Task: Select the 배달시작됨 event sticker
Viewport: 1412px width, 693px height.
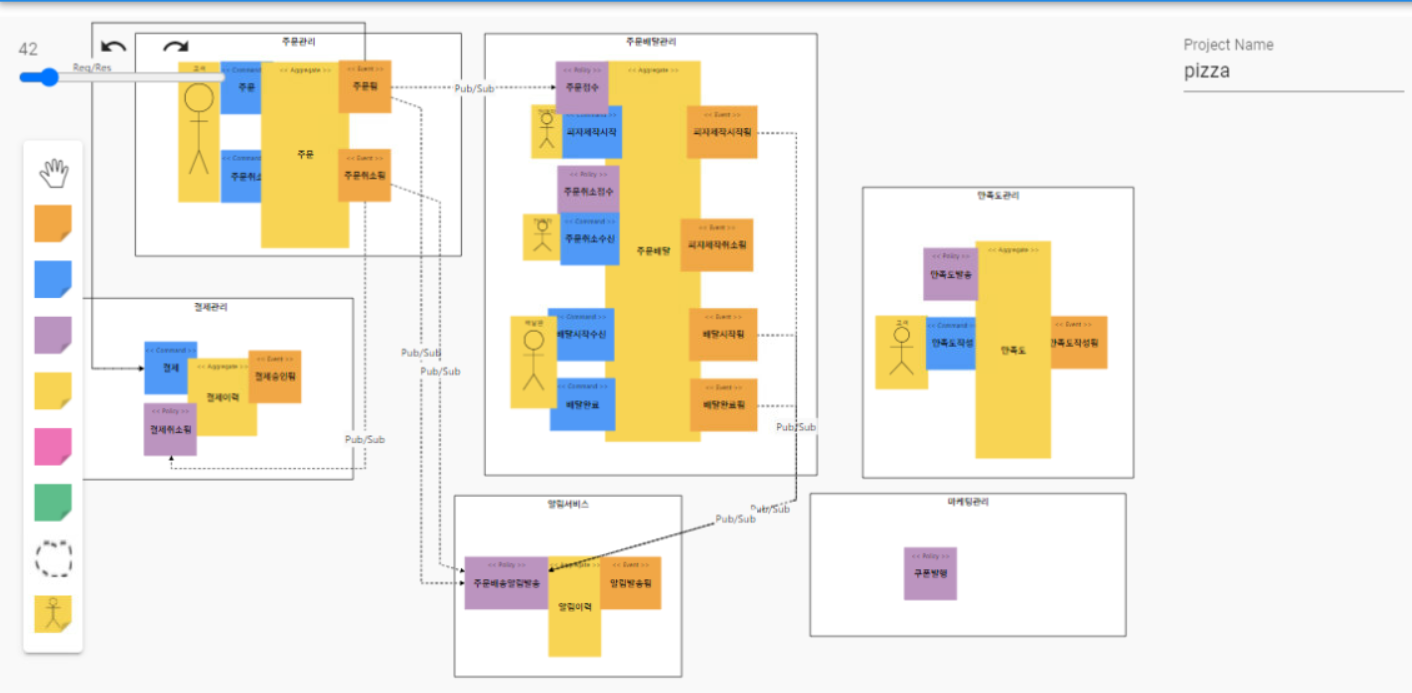Action: (723, 334)
